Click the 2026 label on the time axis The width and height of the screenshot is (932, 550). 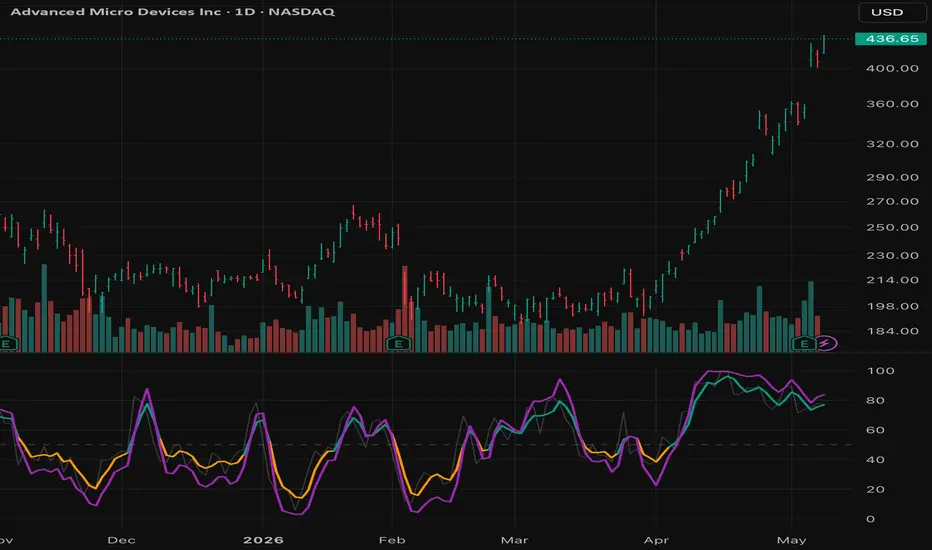click(263, 540)
